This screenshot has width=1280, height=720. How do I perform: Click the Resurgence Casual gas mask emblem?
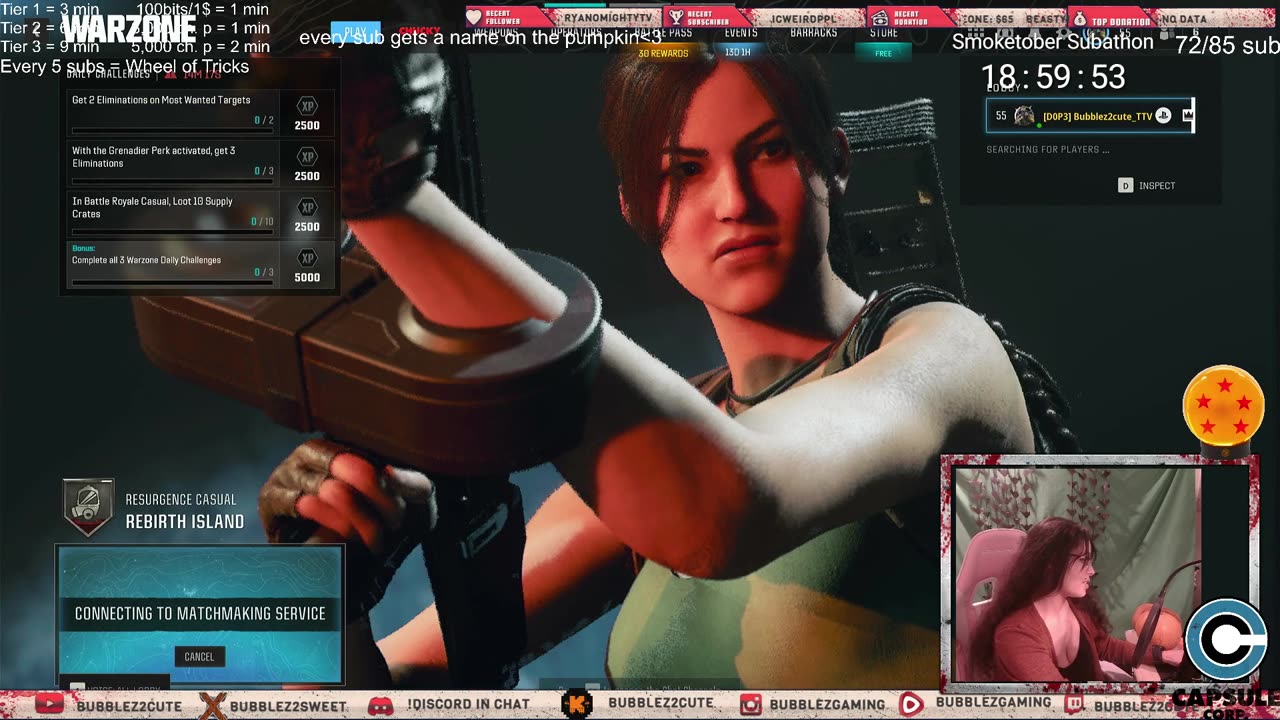[88, 507]
